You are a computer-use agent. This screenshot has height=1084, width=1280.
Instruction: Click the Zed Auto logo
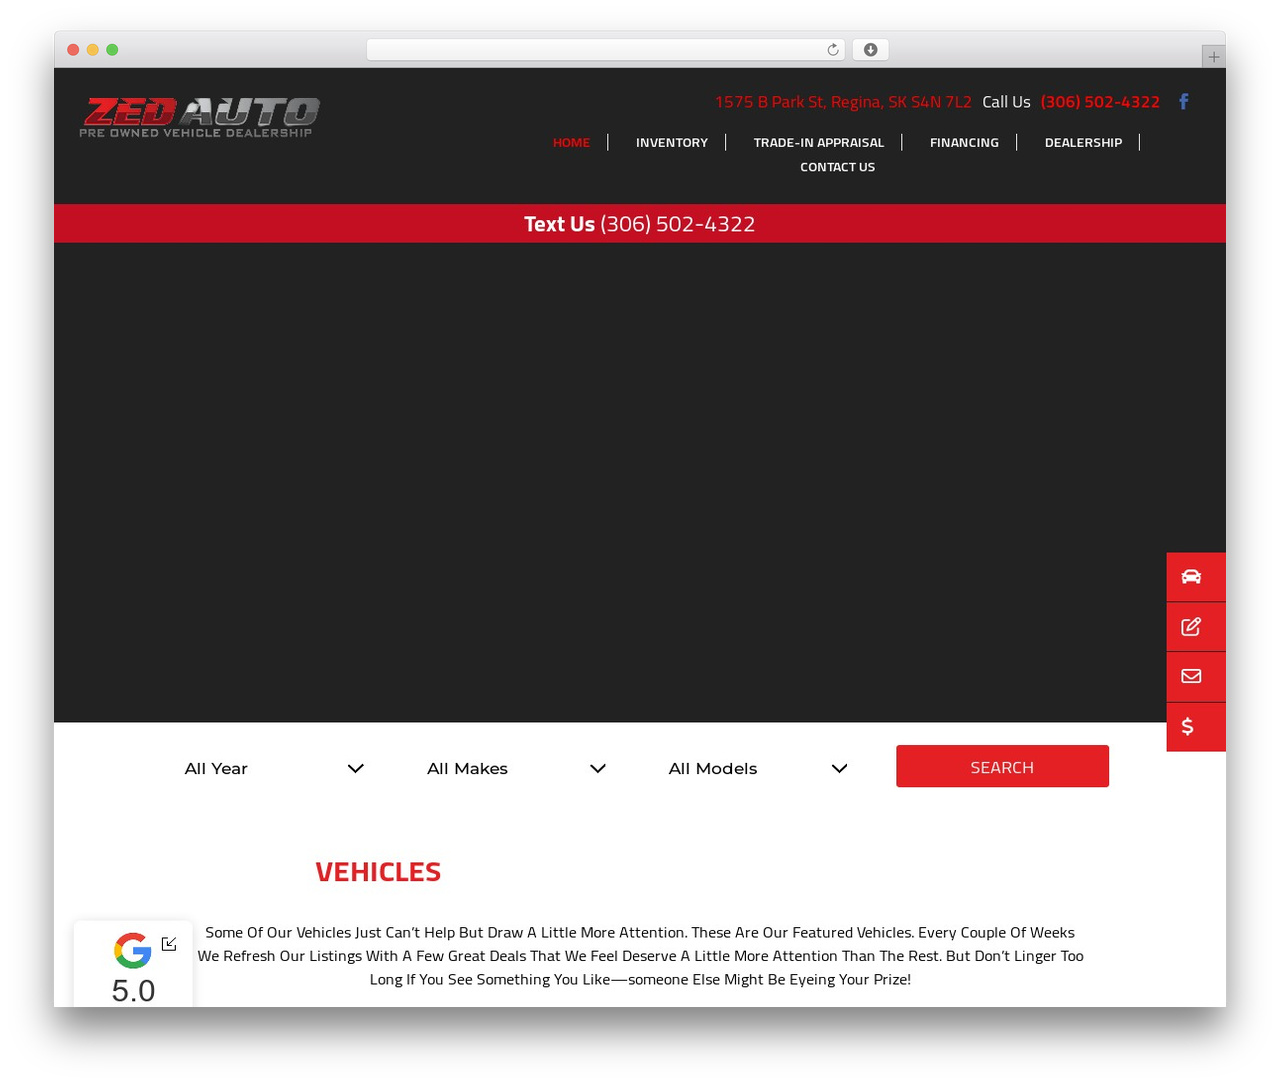coord(200,117)
